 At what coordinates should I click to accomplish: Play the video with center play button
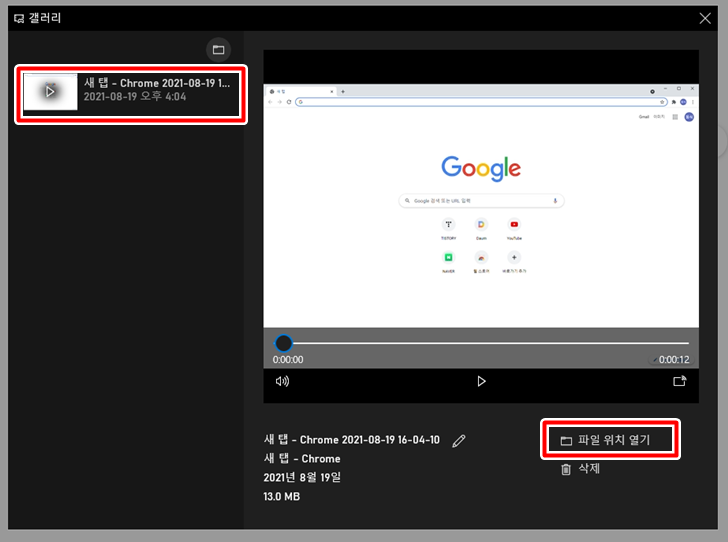pos(481,382)
